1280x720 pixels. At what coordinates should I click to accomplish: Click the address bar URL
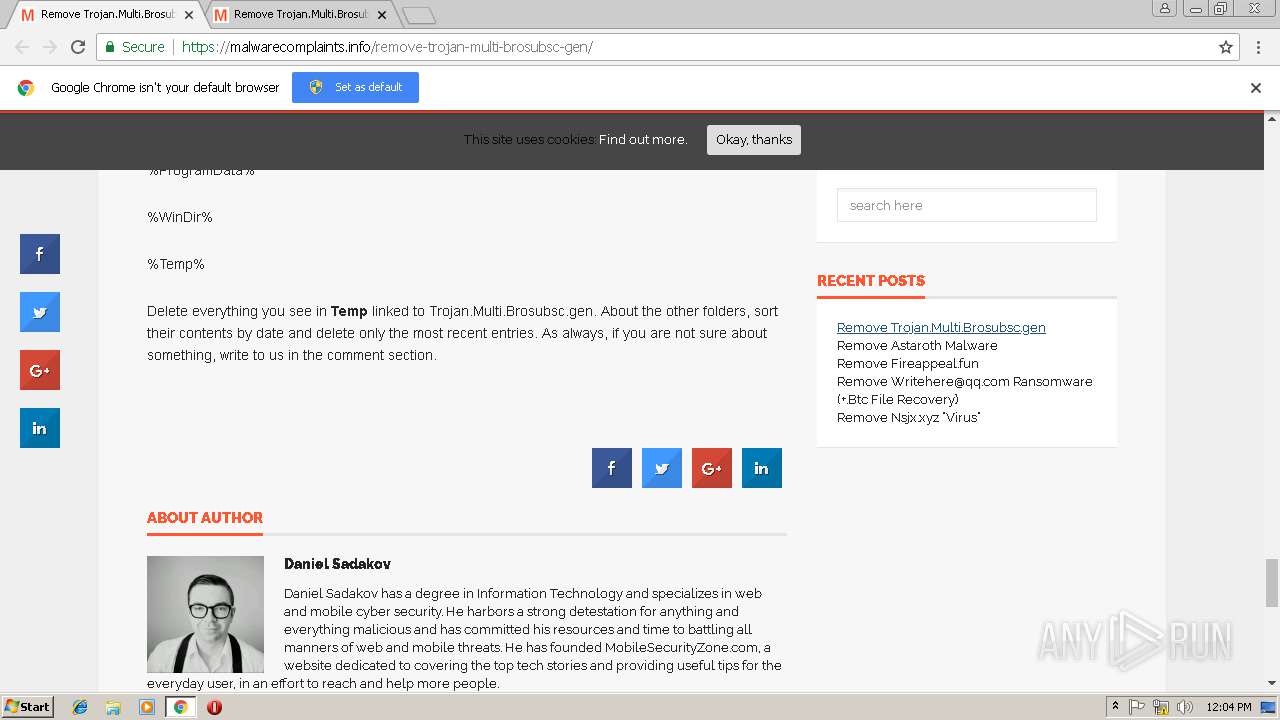(x=387, y=47)
